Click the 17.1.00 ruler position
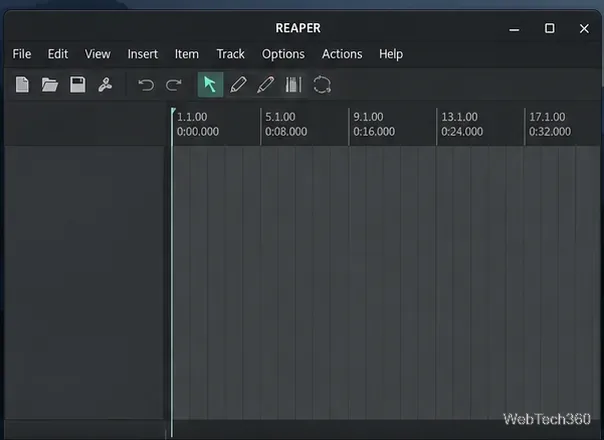This screenshot has height=440, width=604. pyautogui.click(x=547, y=117)
